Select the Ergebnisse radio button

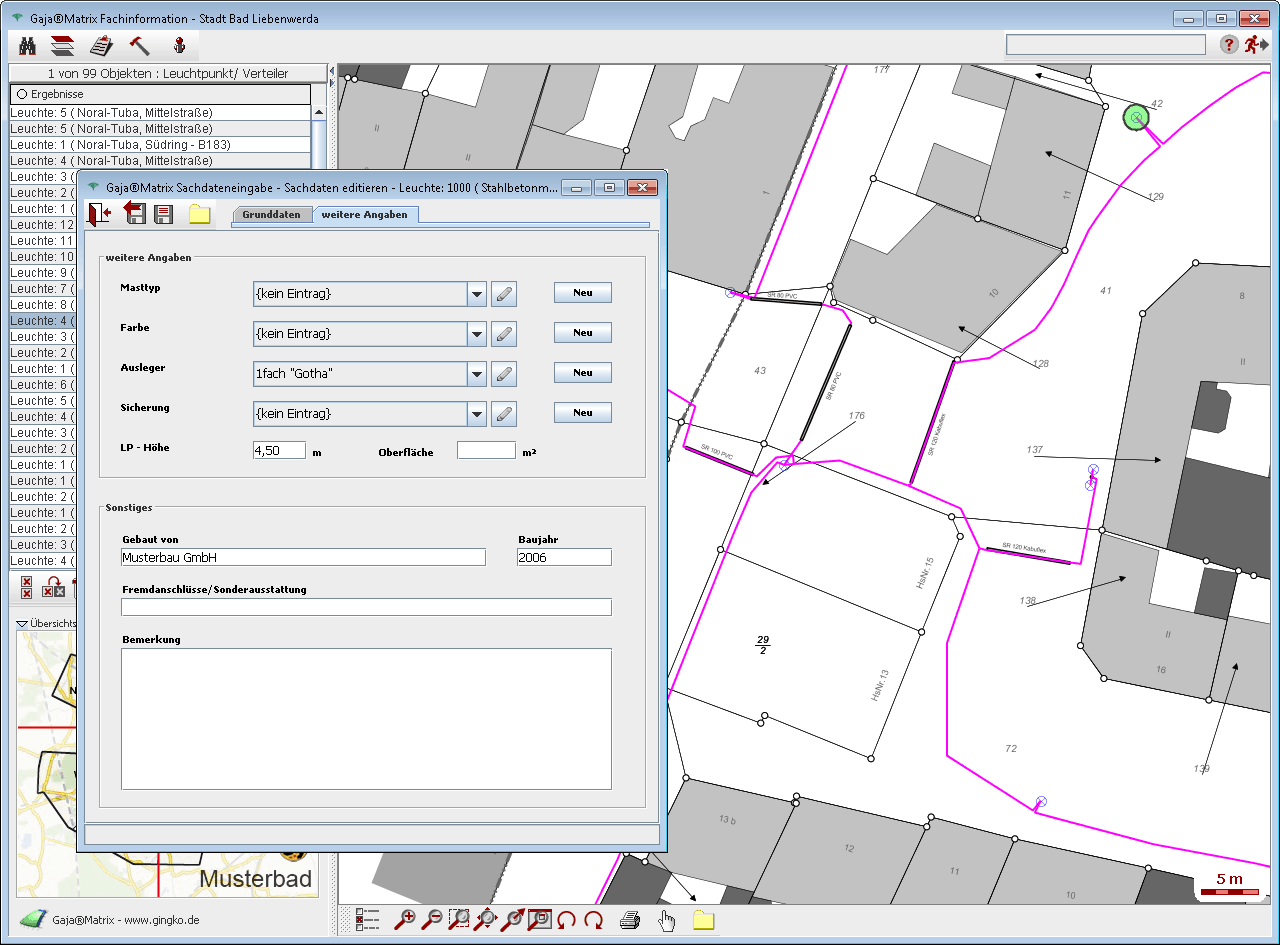click(x=21, y=94)
